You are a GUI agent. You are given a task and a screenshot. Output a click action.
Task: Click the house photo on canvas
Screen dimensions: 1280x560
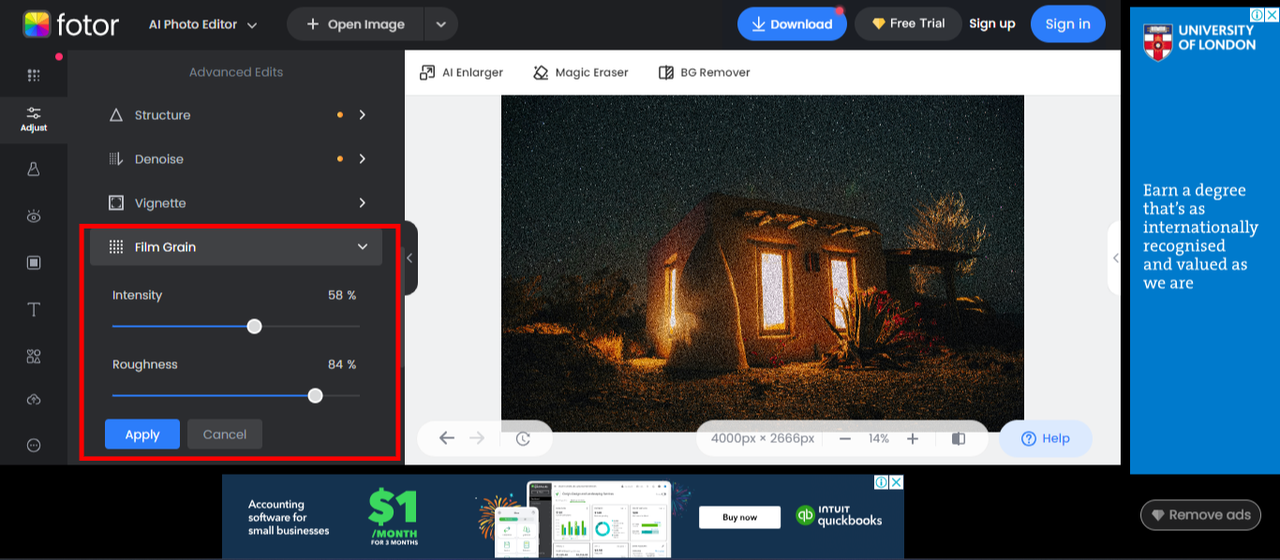click(762, 263)
